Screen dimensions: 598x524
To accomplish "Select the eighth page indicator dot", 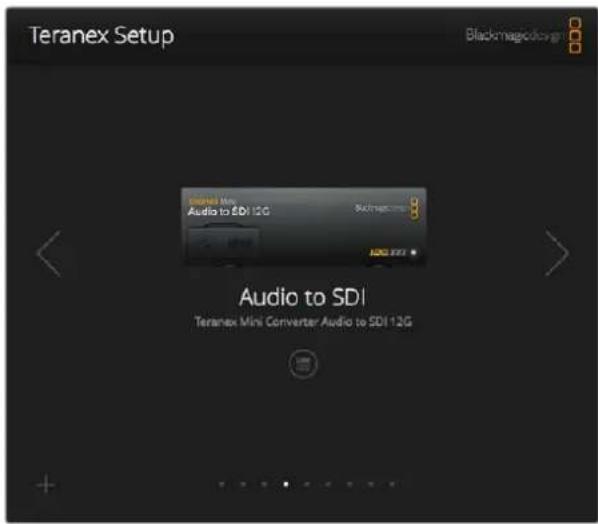I will 371,484.
